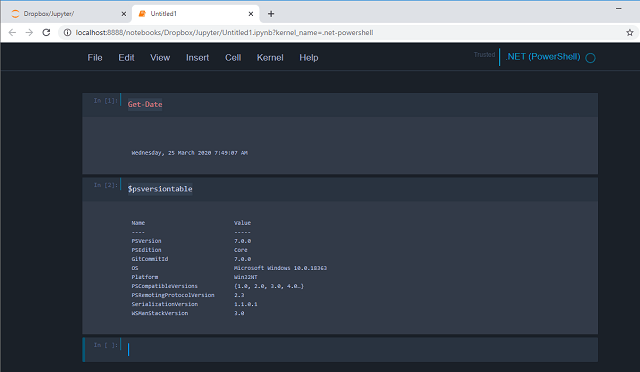Viewport: 640px width, 372px height.
Task: Reload the page with the refresh icon
Action: click(46, 33)
